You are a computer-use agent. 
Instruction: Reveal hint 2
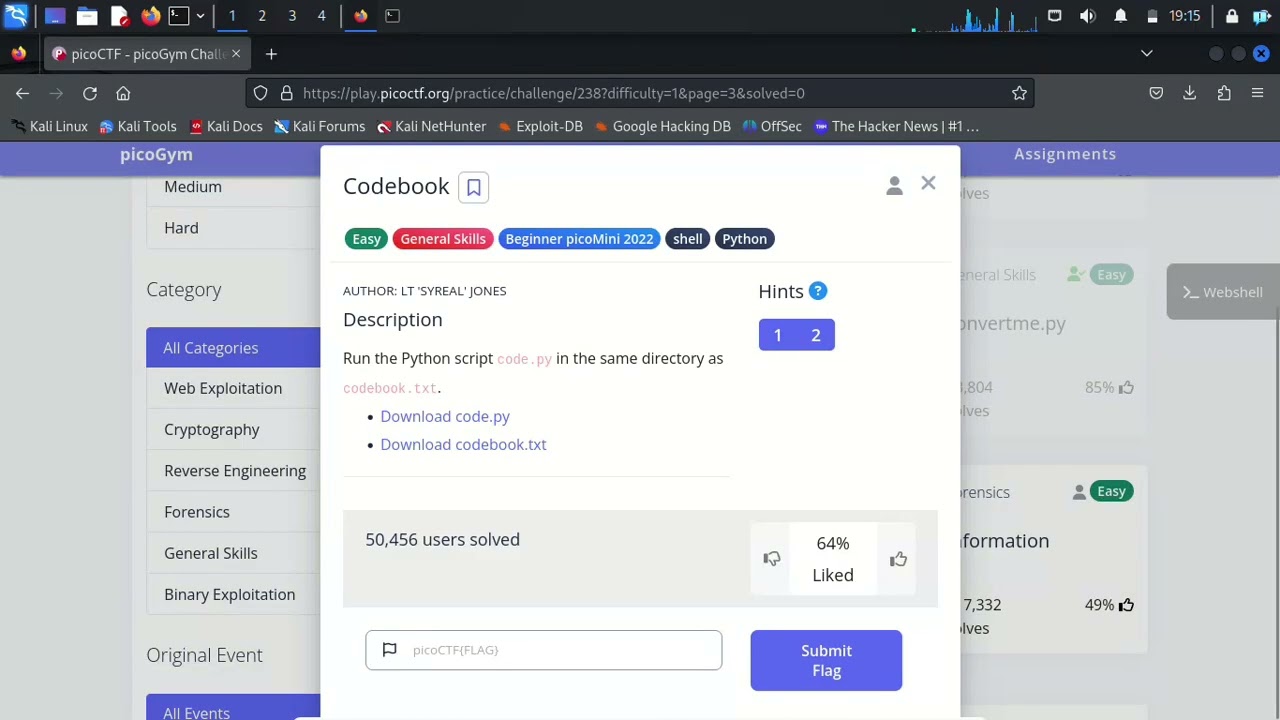816,335
